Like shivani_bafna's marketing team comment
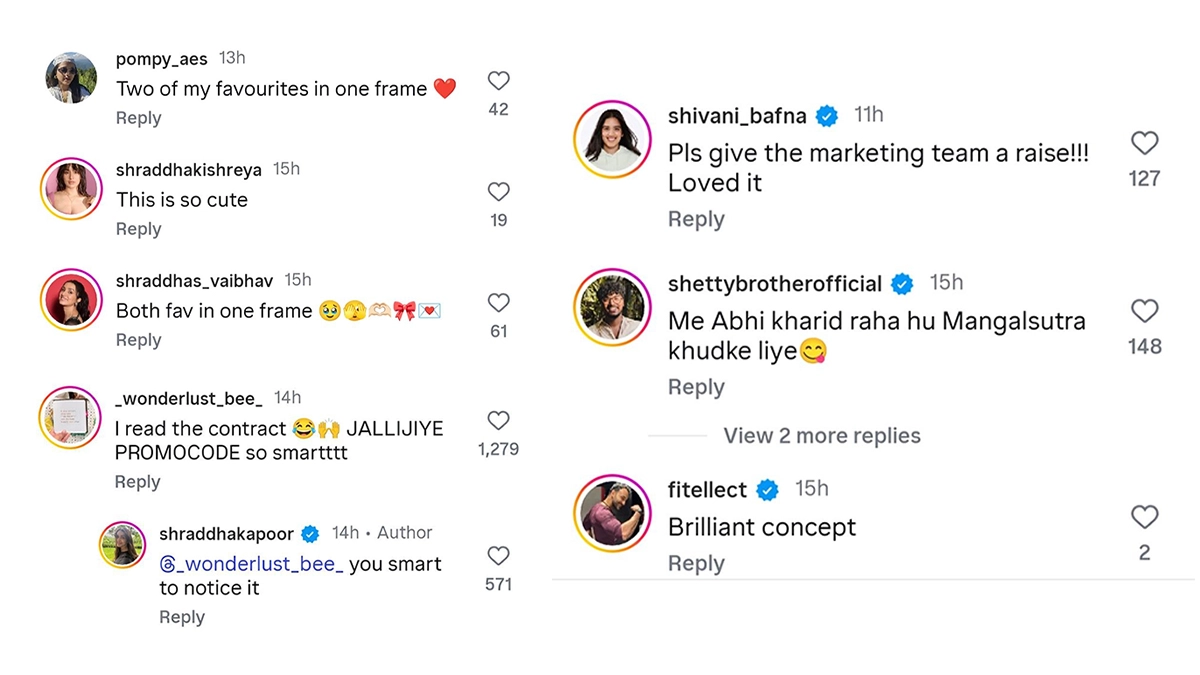1200x675 pixels. (1144, 144)
